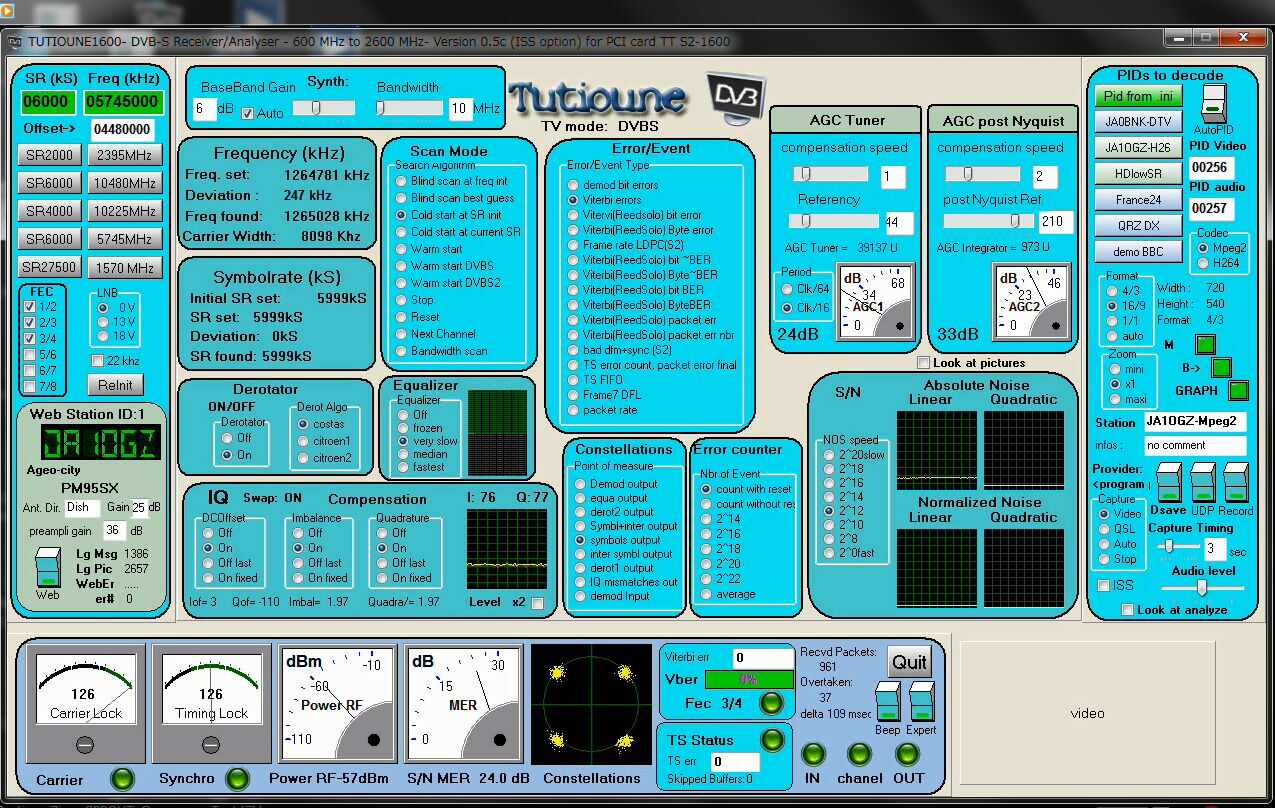Screen dimensions: 1275x808
Task: Click the Power RF dBm meter
Action: tap(338, 704)
